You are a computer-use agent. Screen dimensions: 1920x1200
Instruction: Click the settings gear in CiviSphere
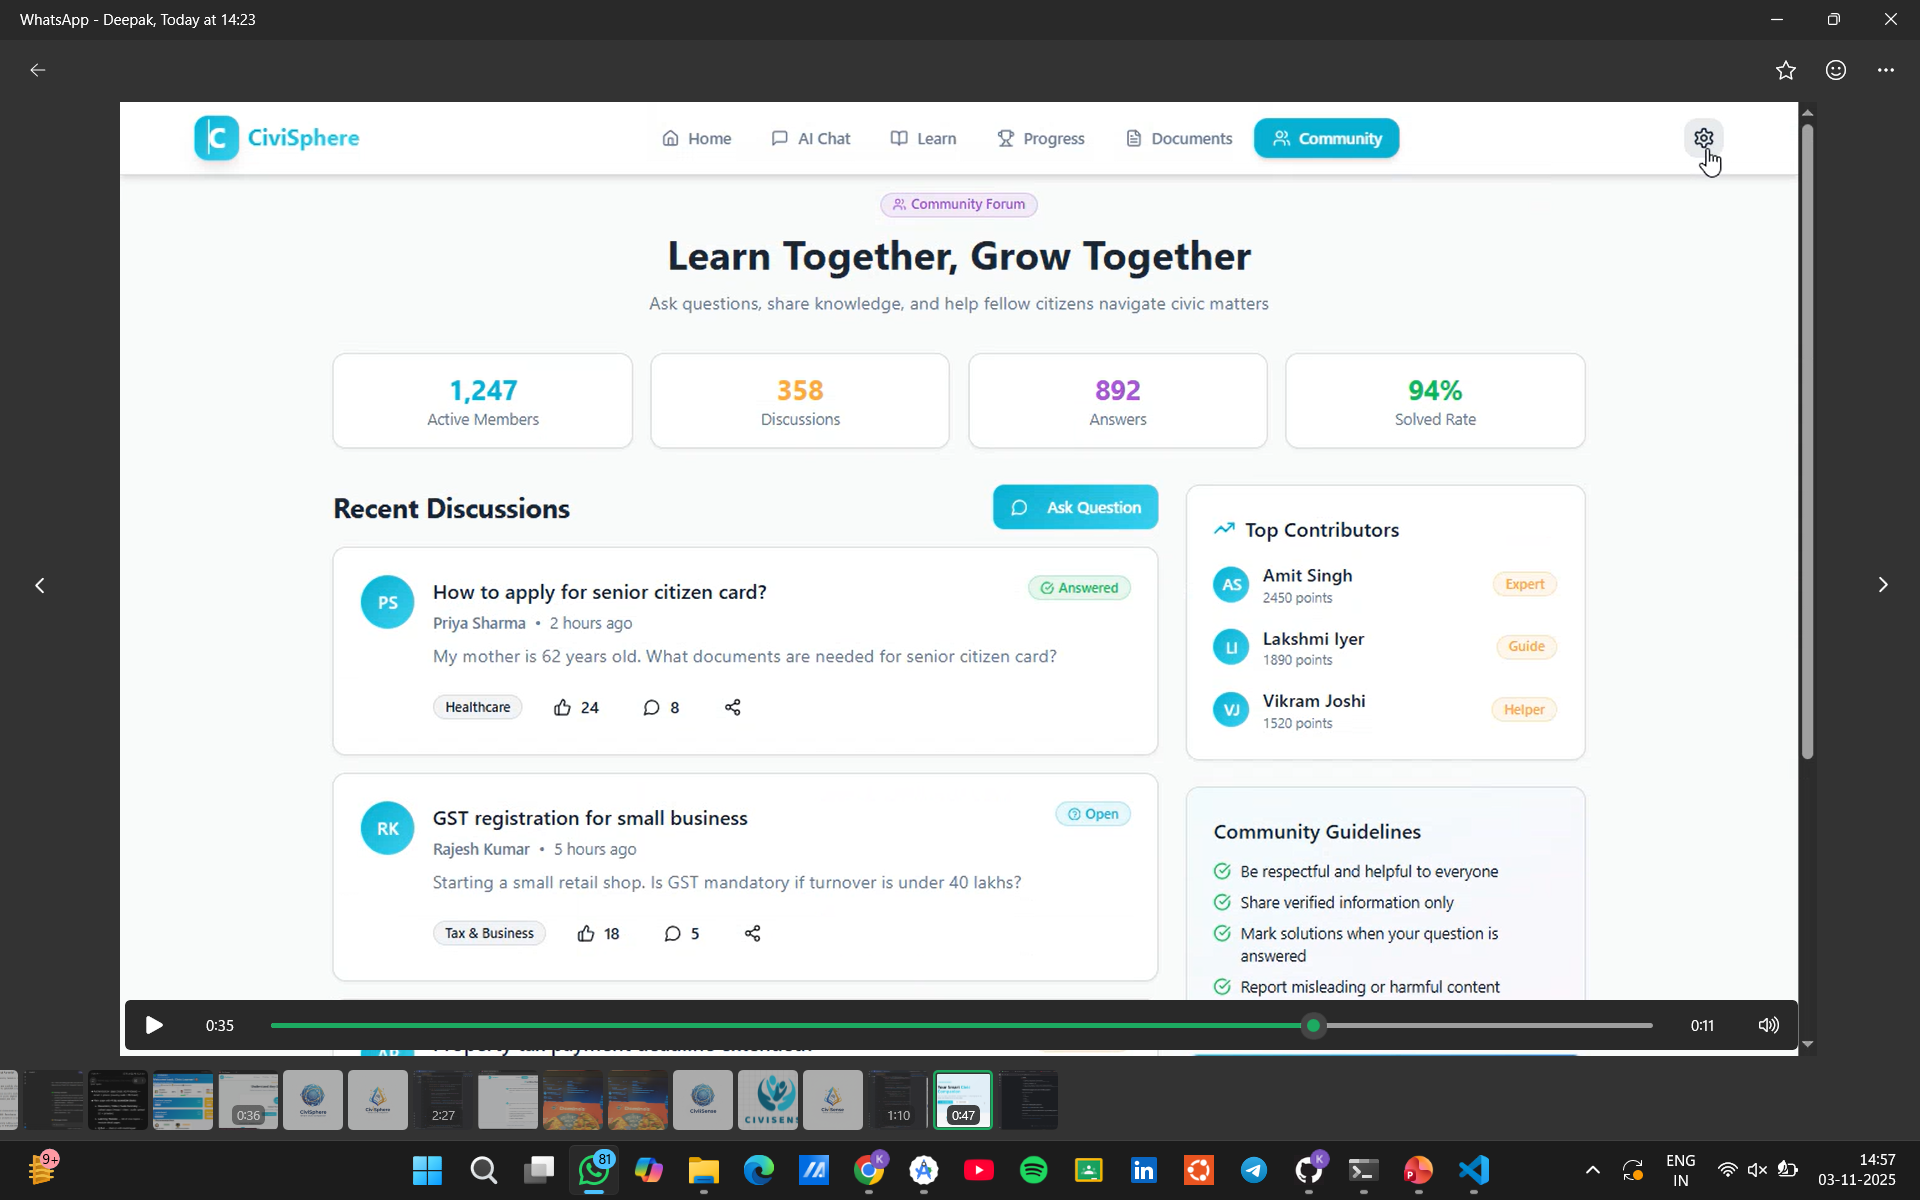coord(1703,138)
